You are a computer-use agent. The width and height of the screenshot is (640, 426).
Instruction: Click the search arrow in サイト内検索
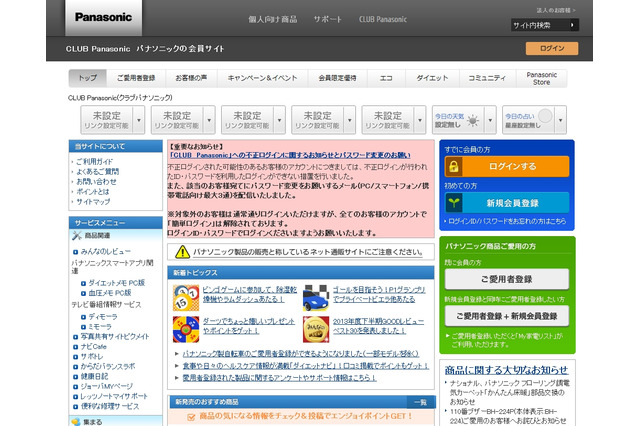[x=572, y=25]
